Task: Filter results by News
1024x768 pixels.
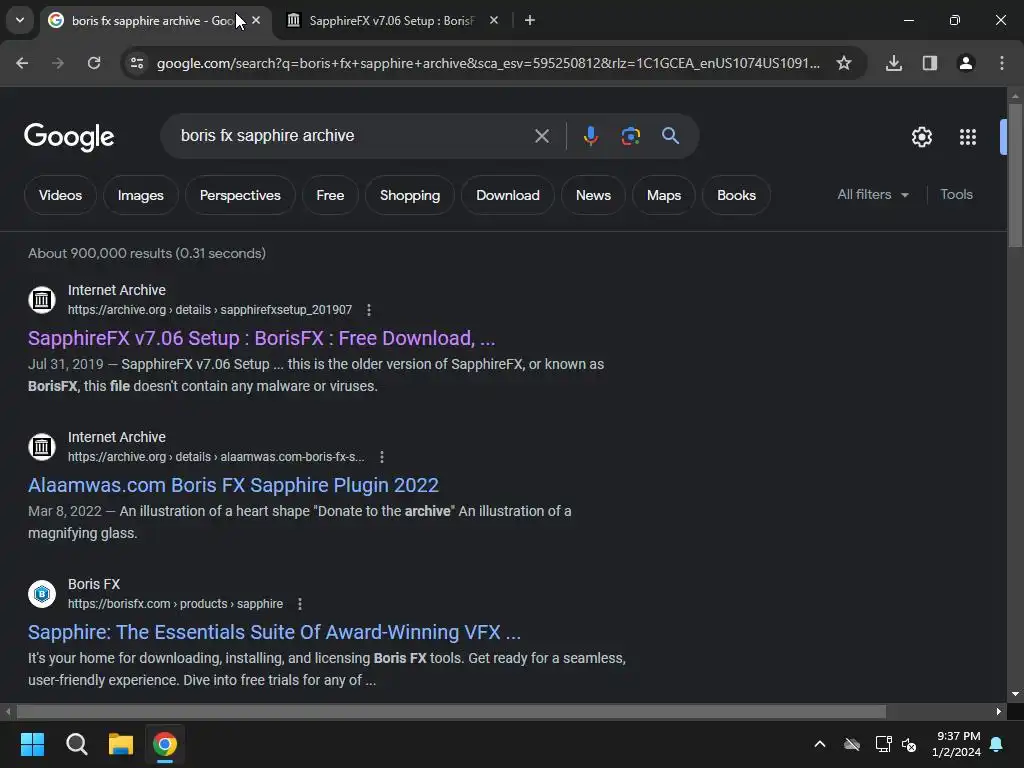Action: [x=593, y=195]
